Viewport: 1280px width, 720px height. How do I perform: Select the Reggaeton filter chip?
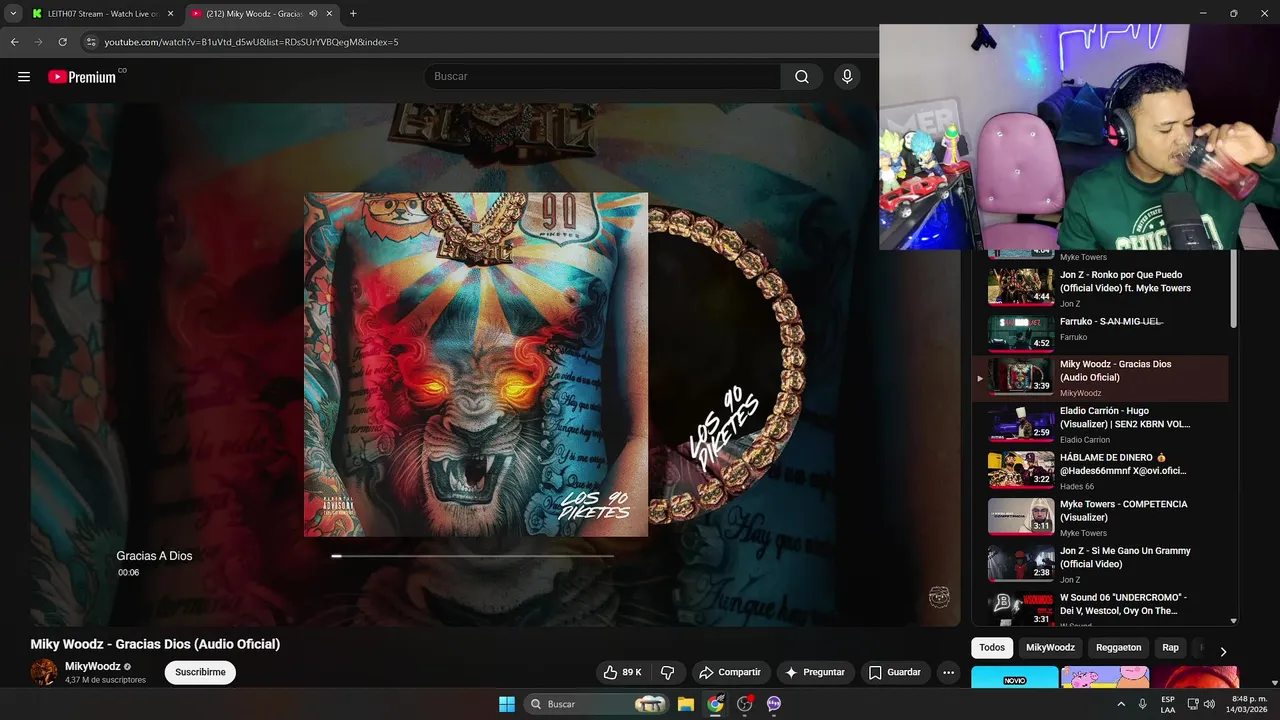[1118, 648]
